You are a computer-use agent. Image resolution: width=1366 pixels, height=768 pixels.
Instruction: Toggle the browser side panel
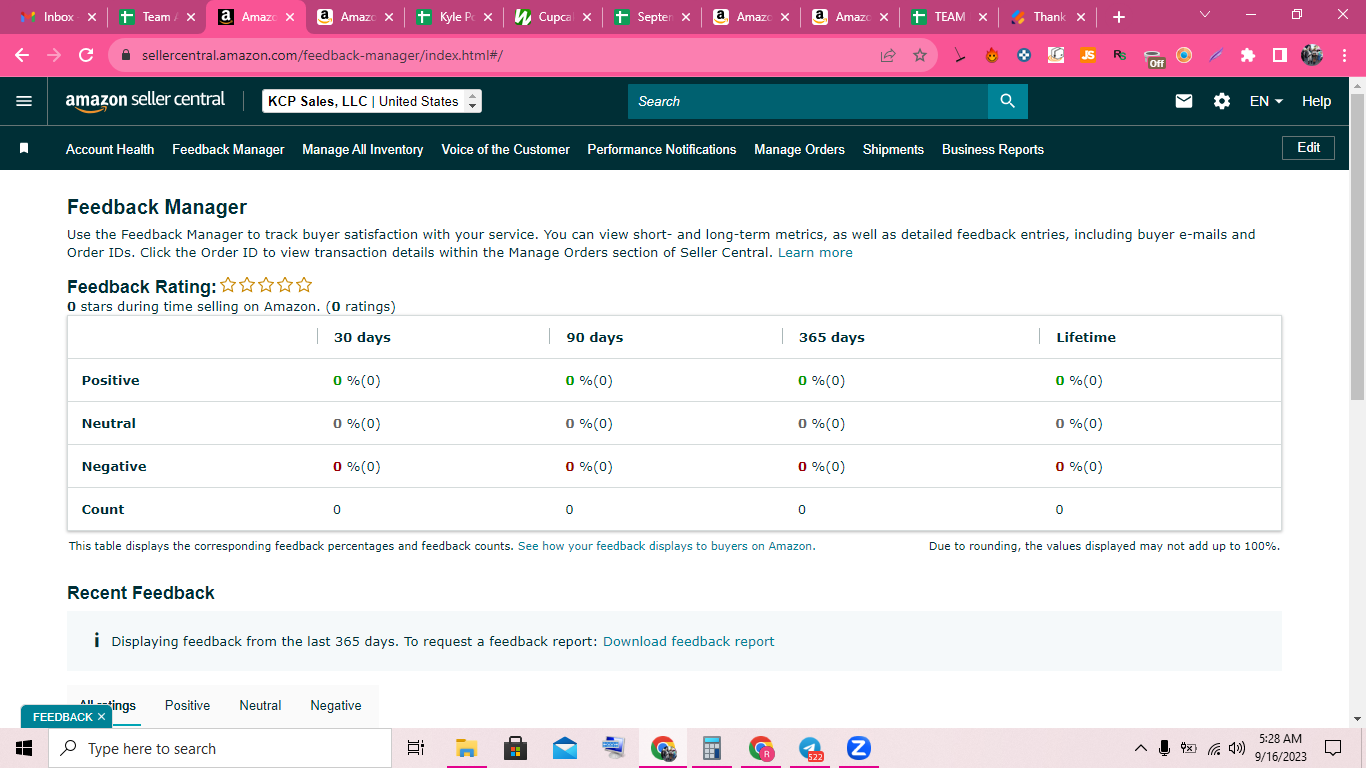coord(1280,56)
